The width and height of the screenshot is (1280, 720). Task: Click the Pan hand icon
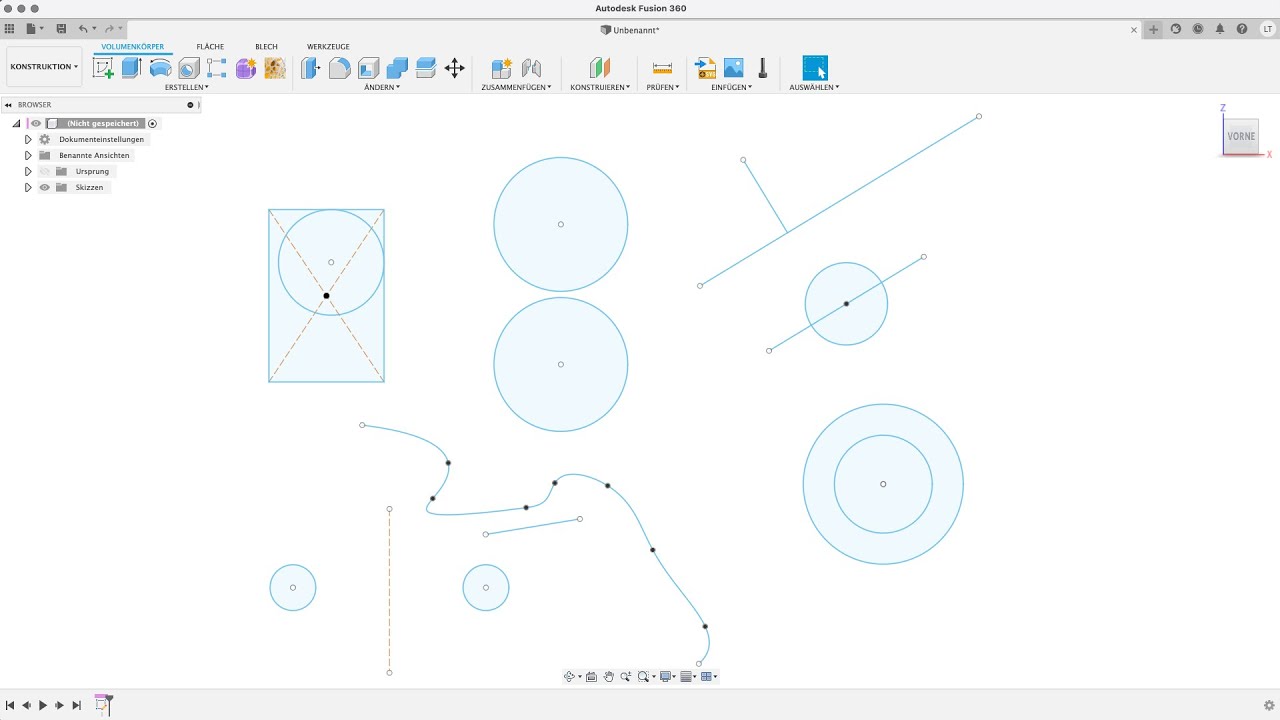tap(608, 677)
